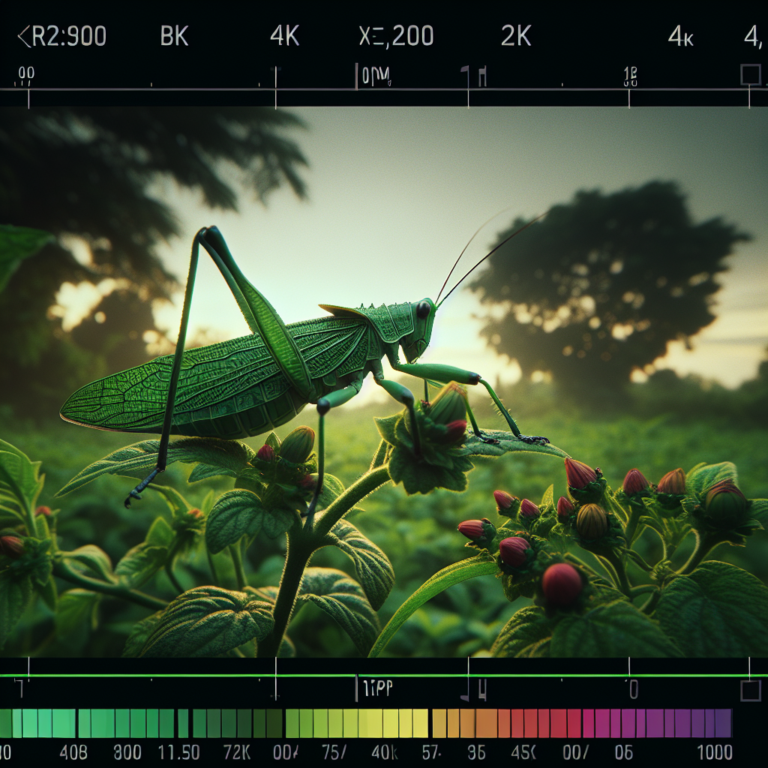Click the 1B marker on top ruler
Viewport: 768px width, 768px height.
[630, 75]
